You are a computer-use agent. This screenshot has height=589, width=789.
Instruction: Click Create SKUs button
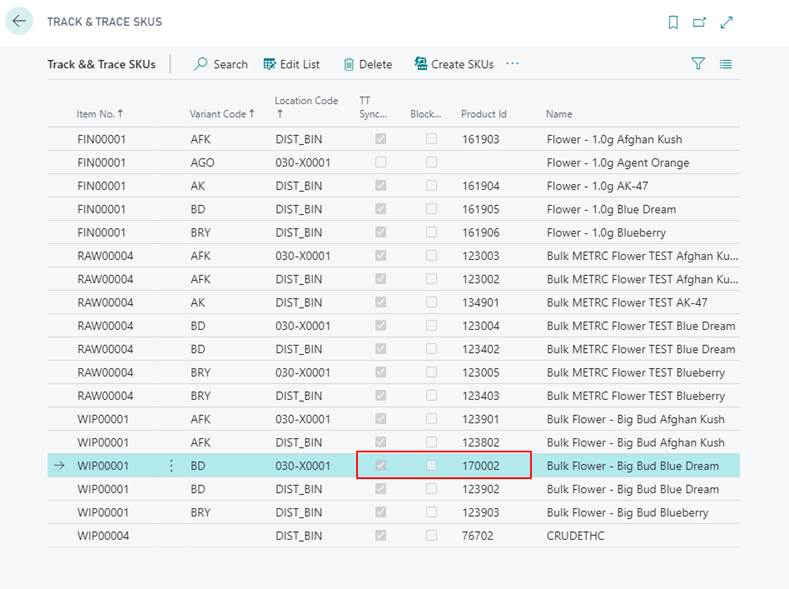[x=454, y=64]
